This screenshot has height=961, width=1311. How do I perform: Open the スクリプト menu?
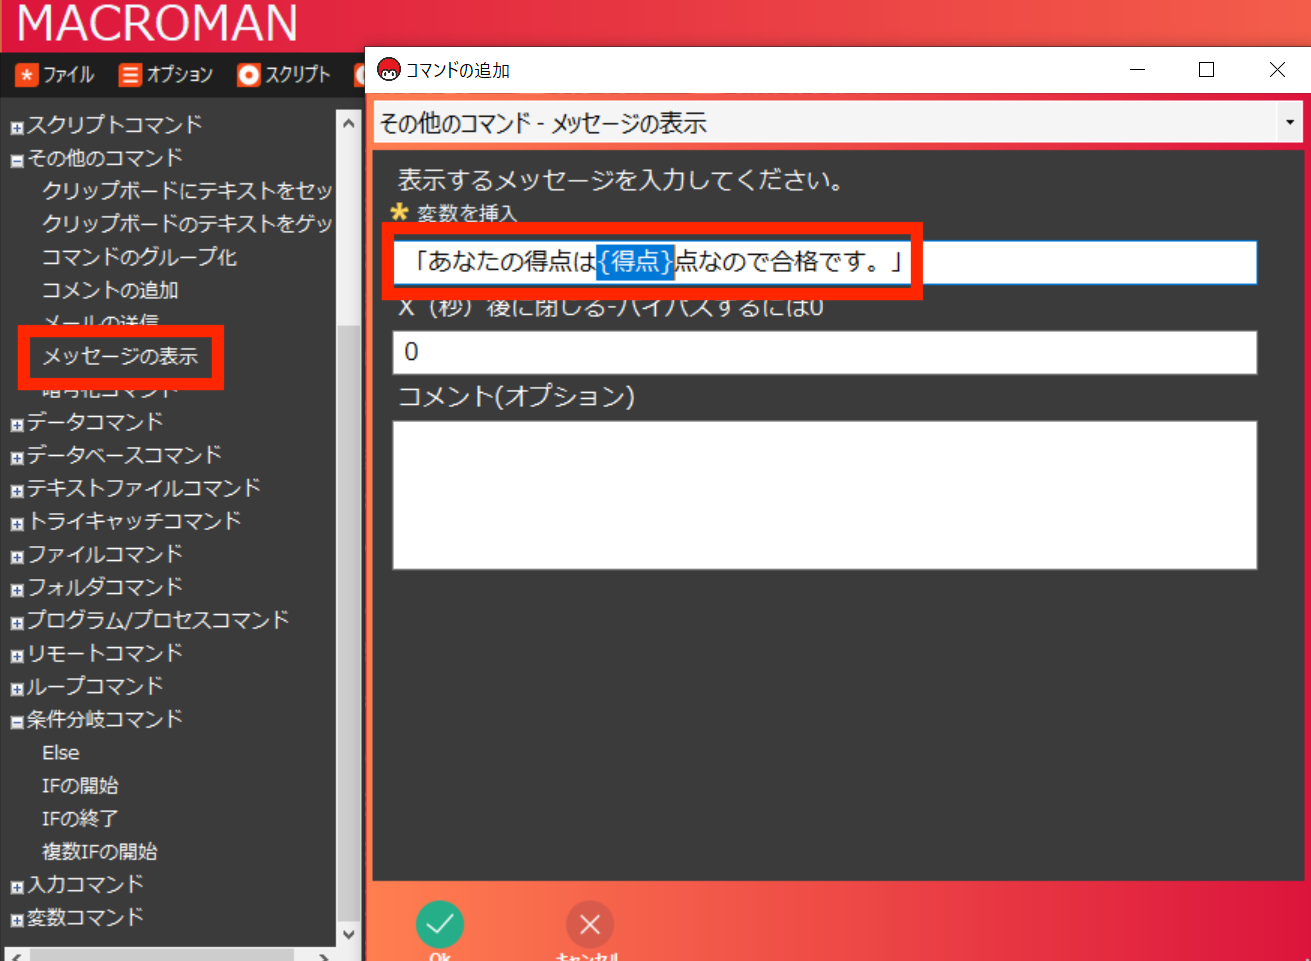[298, 75]
